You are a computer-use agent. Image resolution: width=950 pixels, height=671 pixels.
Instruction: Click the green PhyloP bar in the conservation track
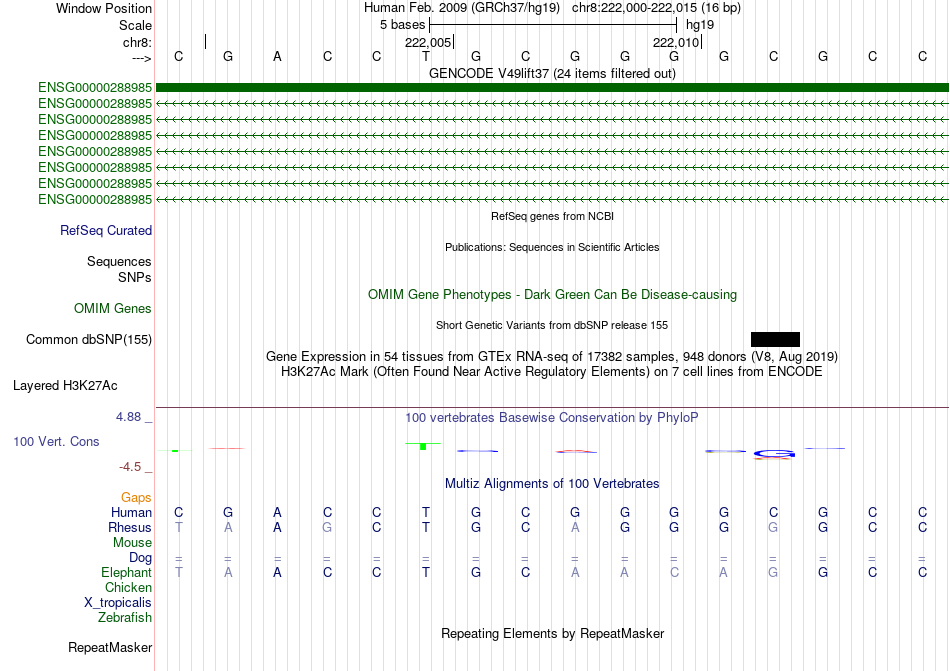[423, 446]
